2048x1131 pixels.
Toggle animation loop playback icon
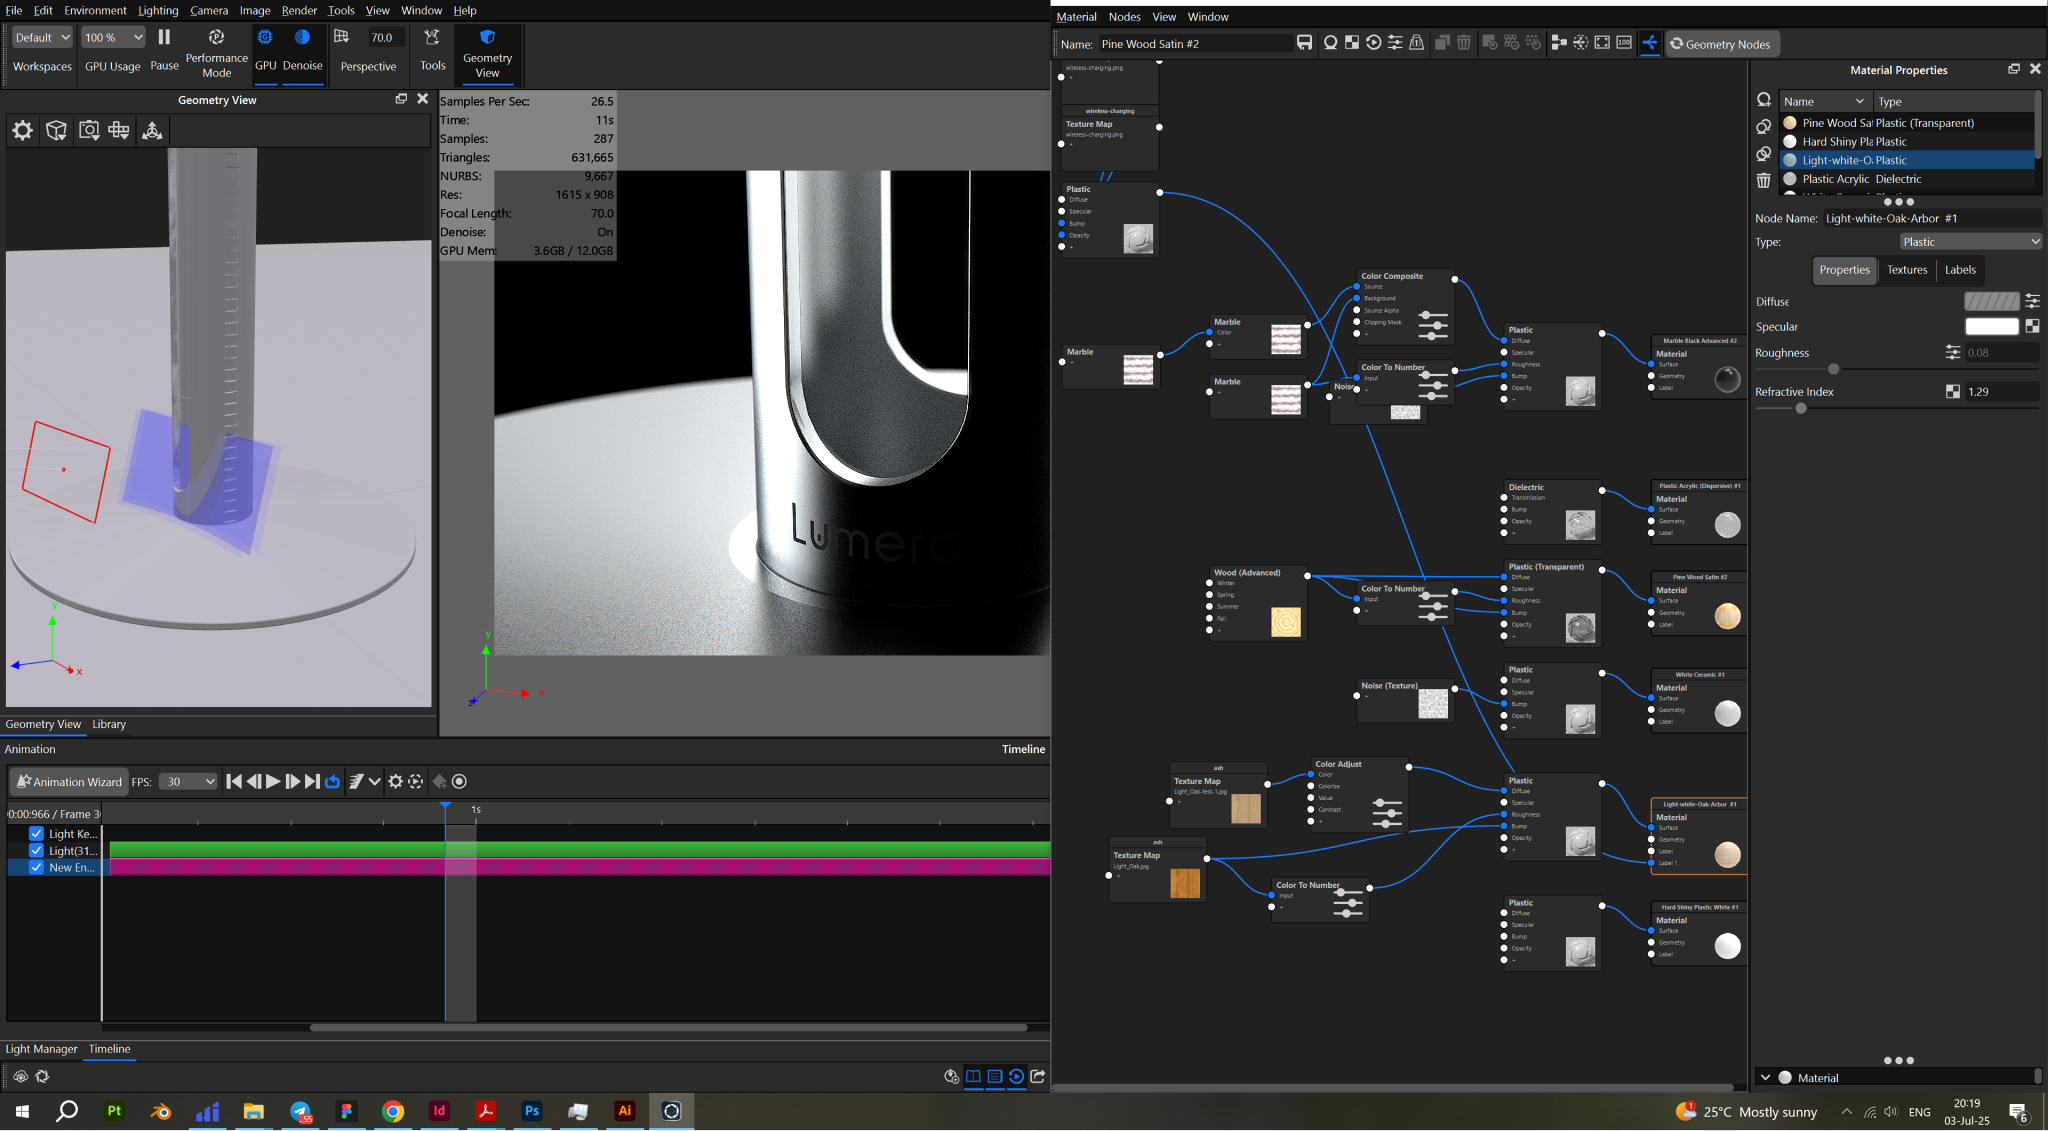coord(333,782)
